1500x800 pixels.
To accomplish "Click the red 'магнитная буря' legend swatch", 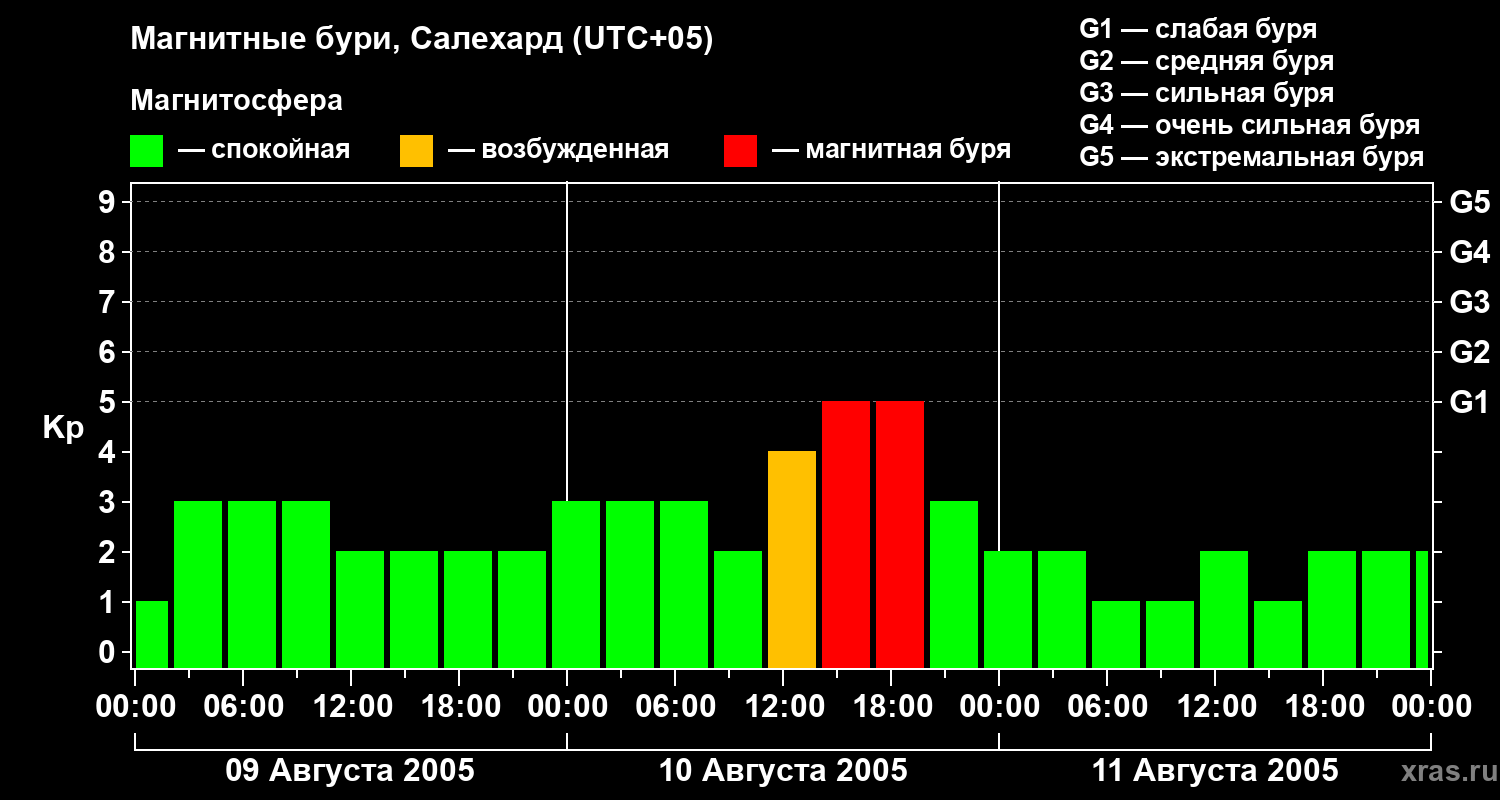I will [x=740, y=151].
